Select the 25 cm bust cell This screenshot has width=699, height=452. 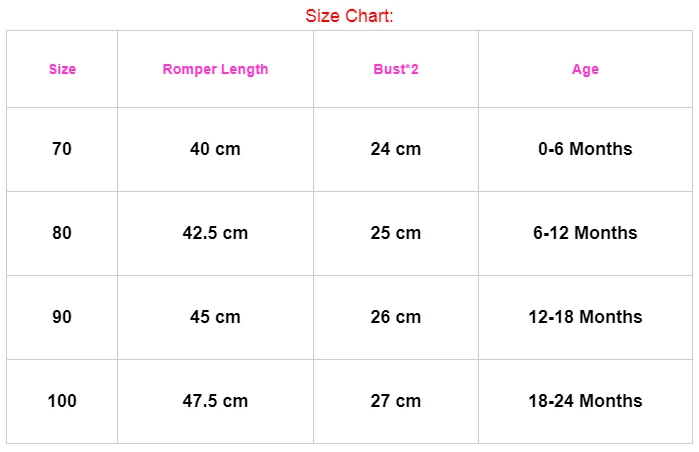pyautogui.click(x=396, y=233)
